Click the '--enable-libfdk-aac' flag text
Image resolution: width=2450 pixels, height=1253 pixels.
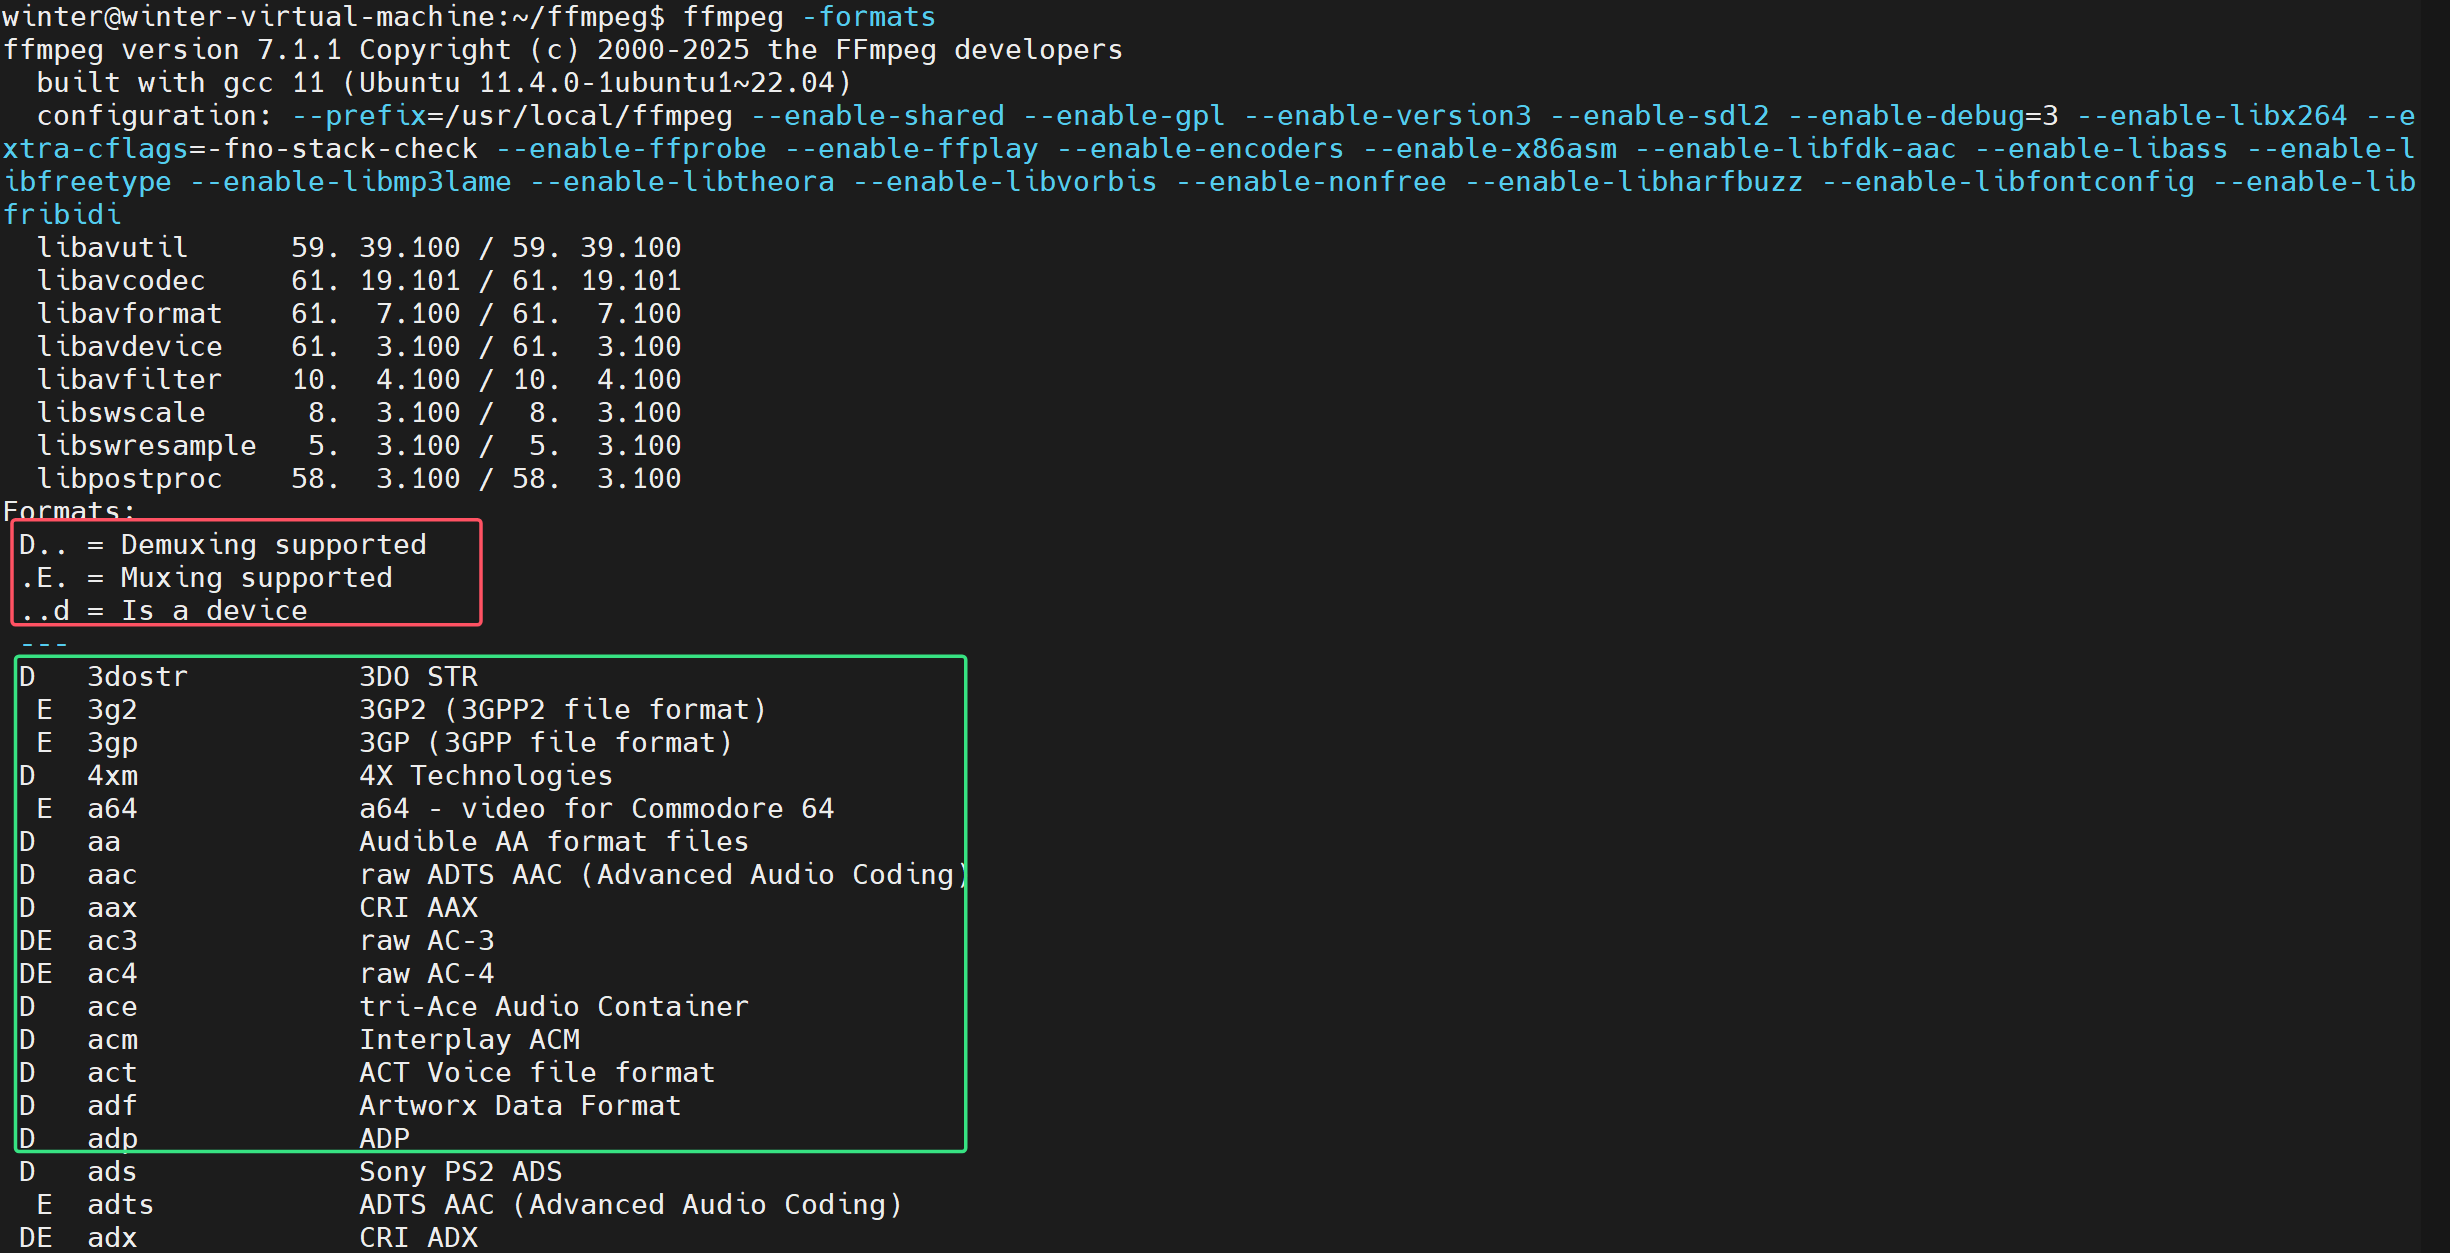pos(1796,149)
